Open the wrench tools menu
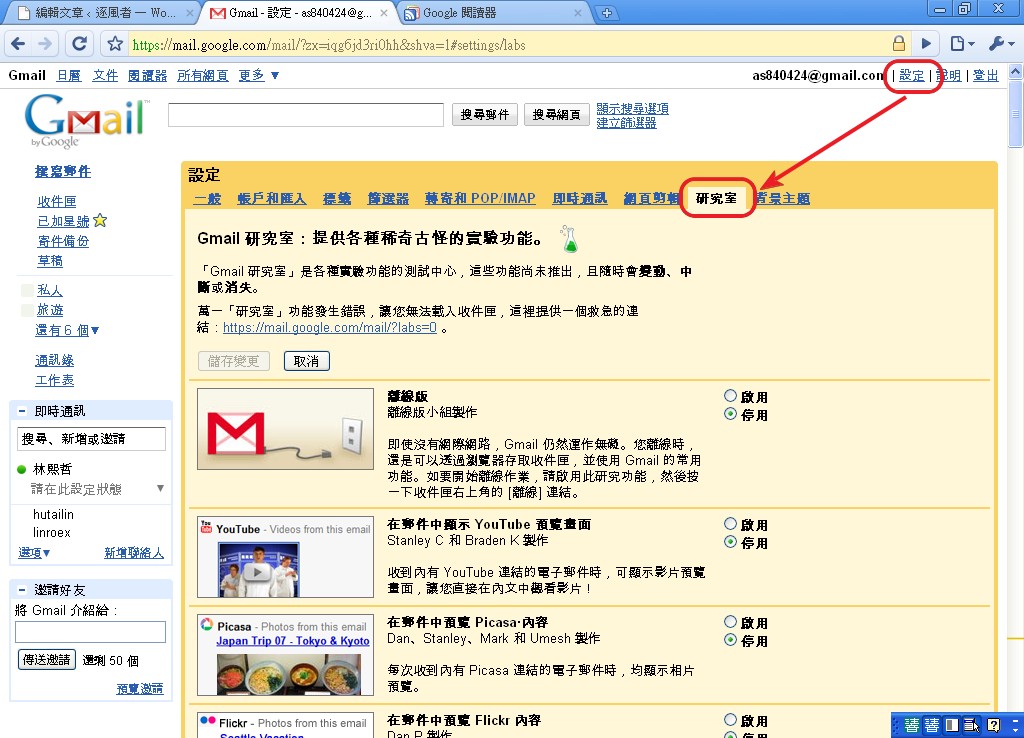 (1000, 44)
